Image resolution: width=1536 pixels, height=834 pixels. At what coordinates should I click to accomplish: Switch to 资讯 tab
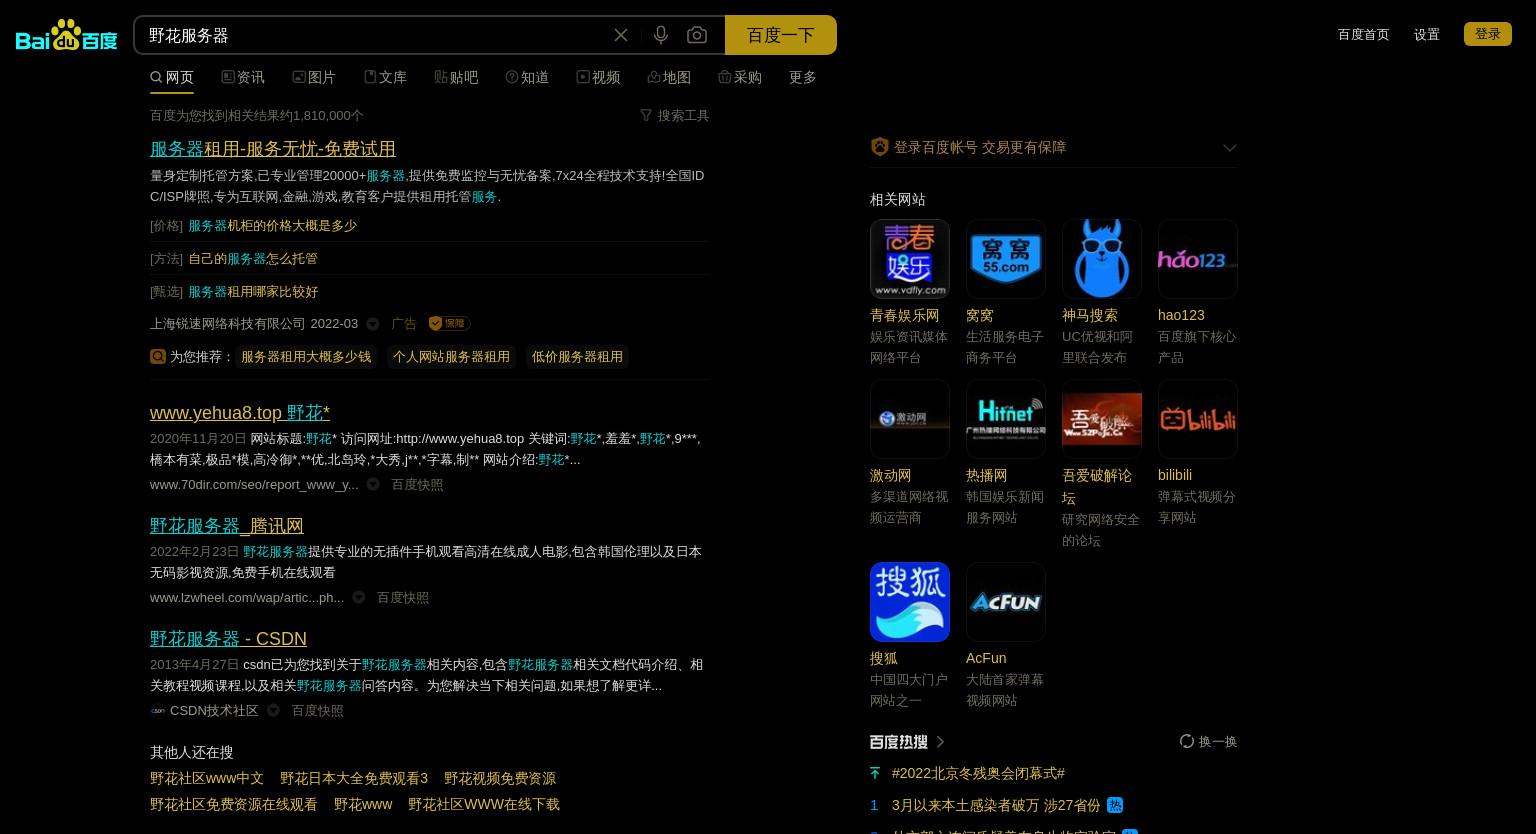(x=243, y=77)
